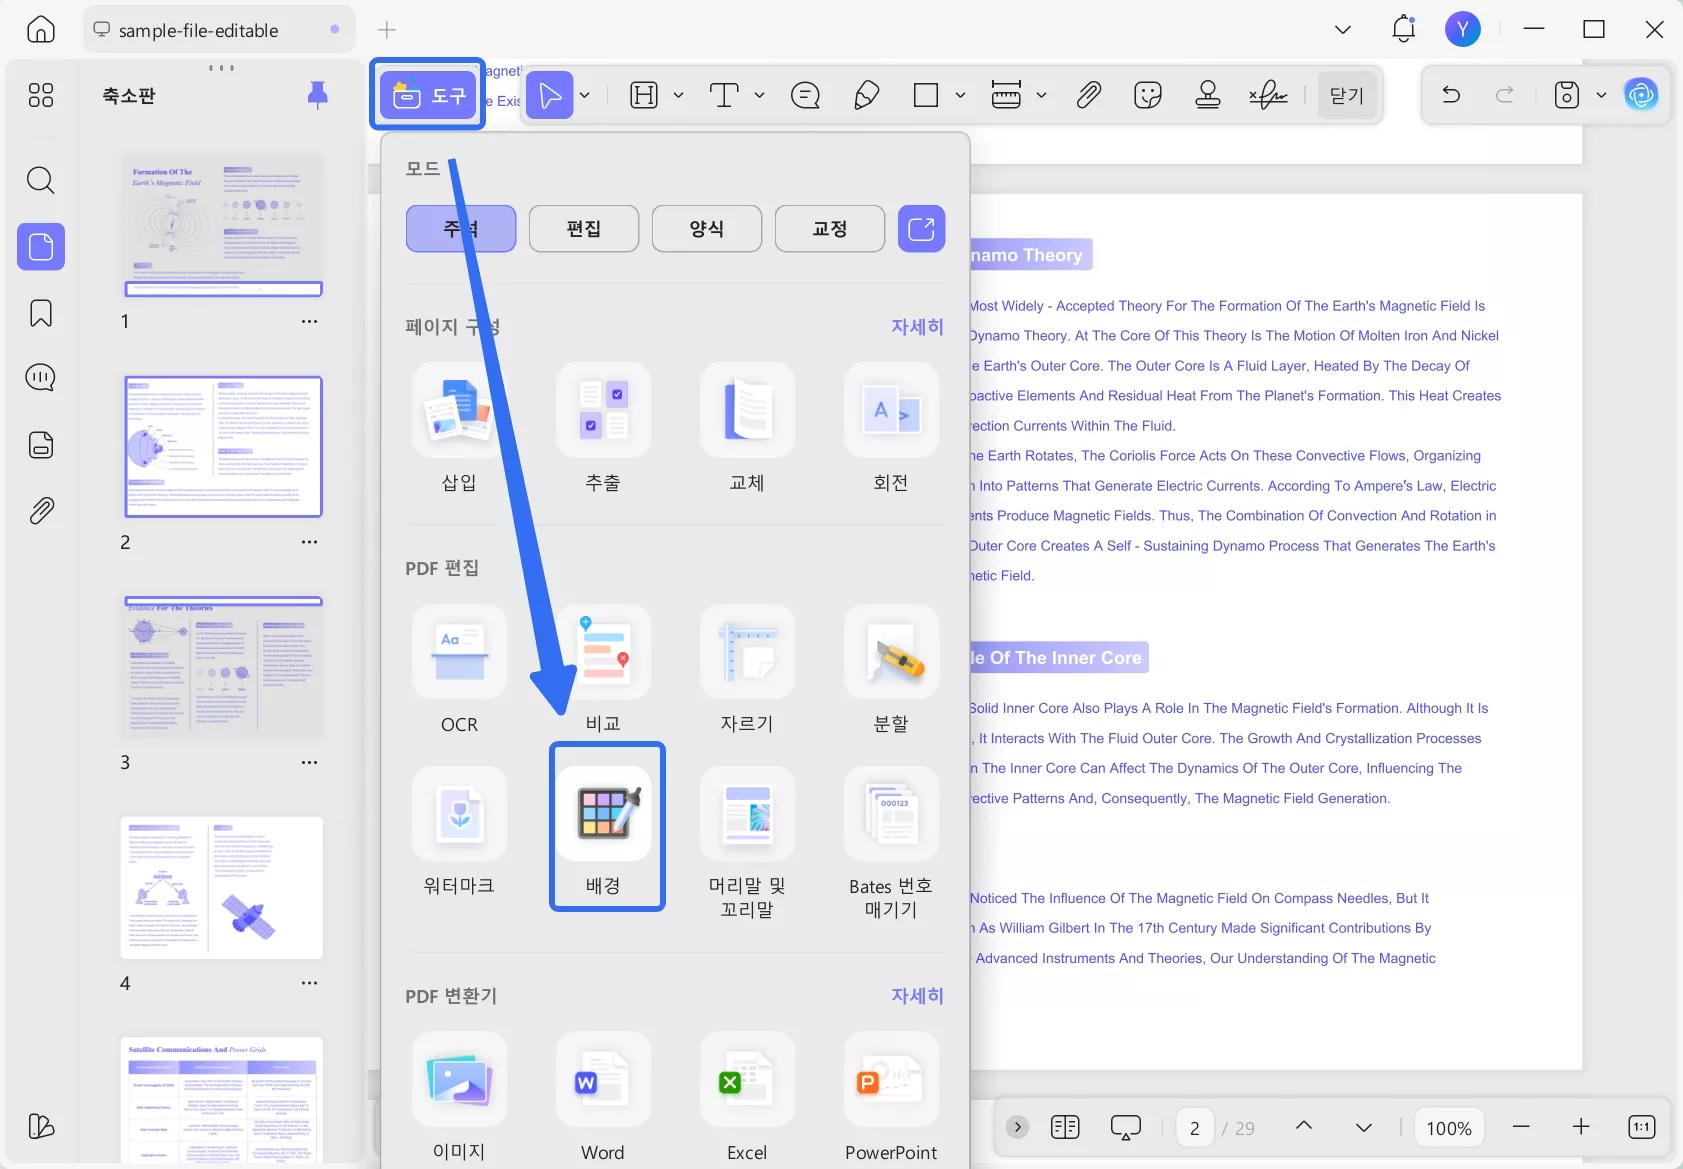Open the 자르기 crop tool
Screen dimensions: 1683x1169
point(747,670)
